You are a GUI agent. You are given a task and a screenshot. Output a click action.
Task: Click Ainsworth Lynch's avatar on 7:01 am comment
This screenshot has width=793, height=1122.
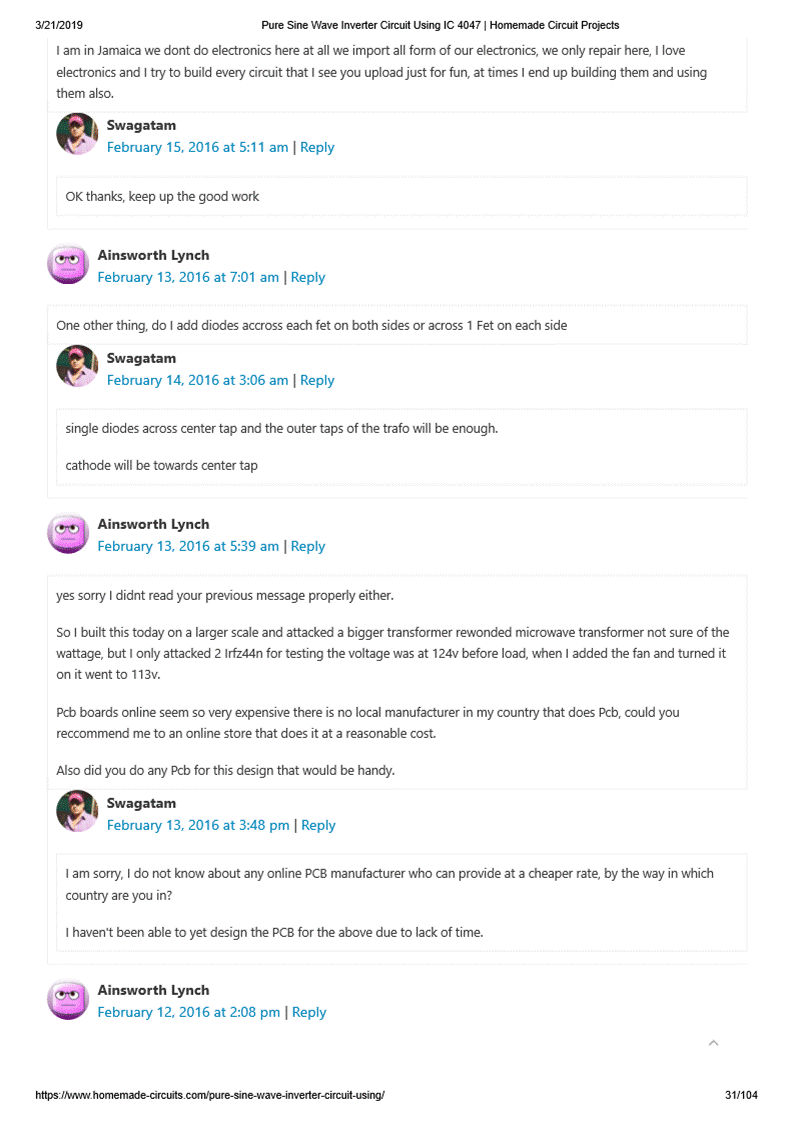[68, 264]
